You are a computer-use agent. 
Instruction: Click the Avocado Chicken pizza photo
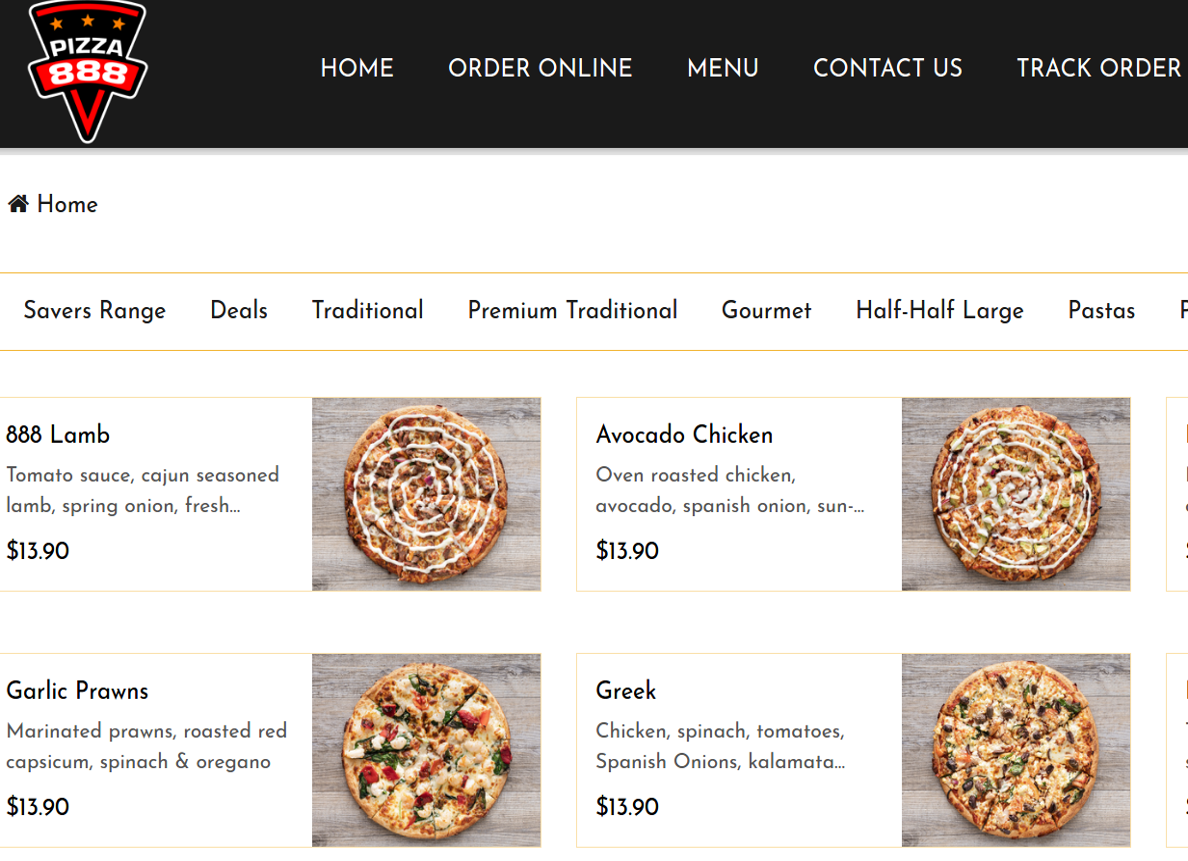(x=1016, y=494)
